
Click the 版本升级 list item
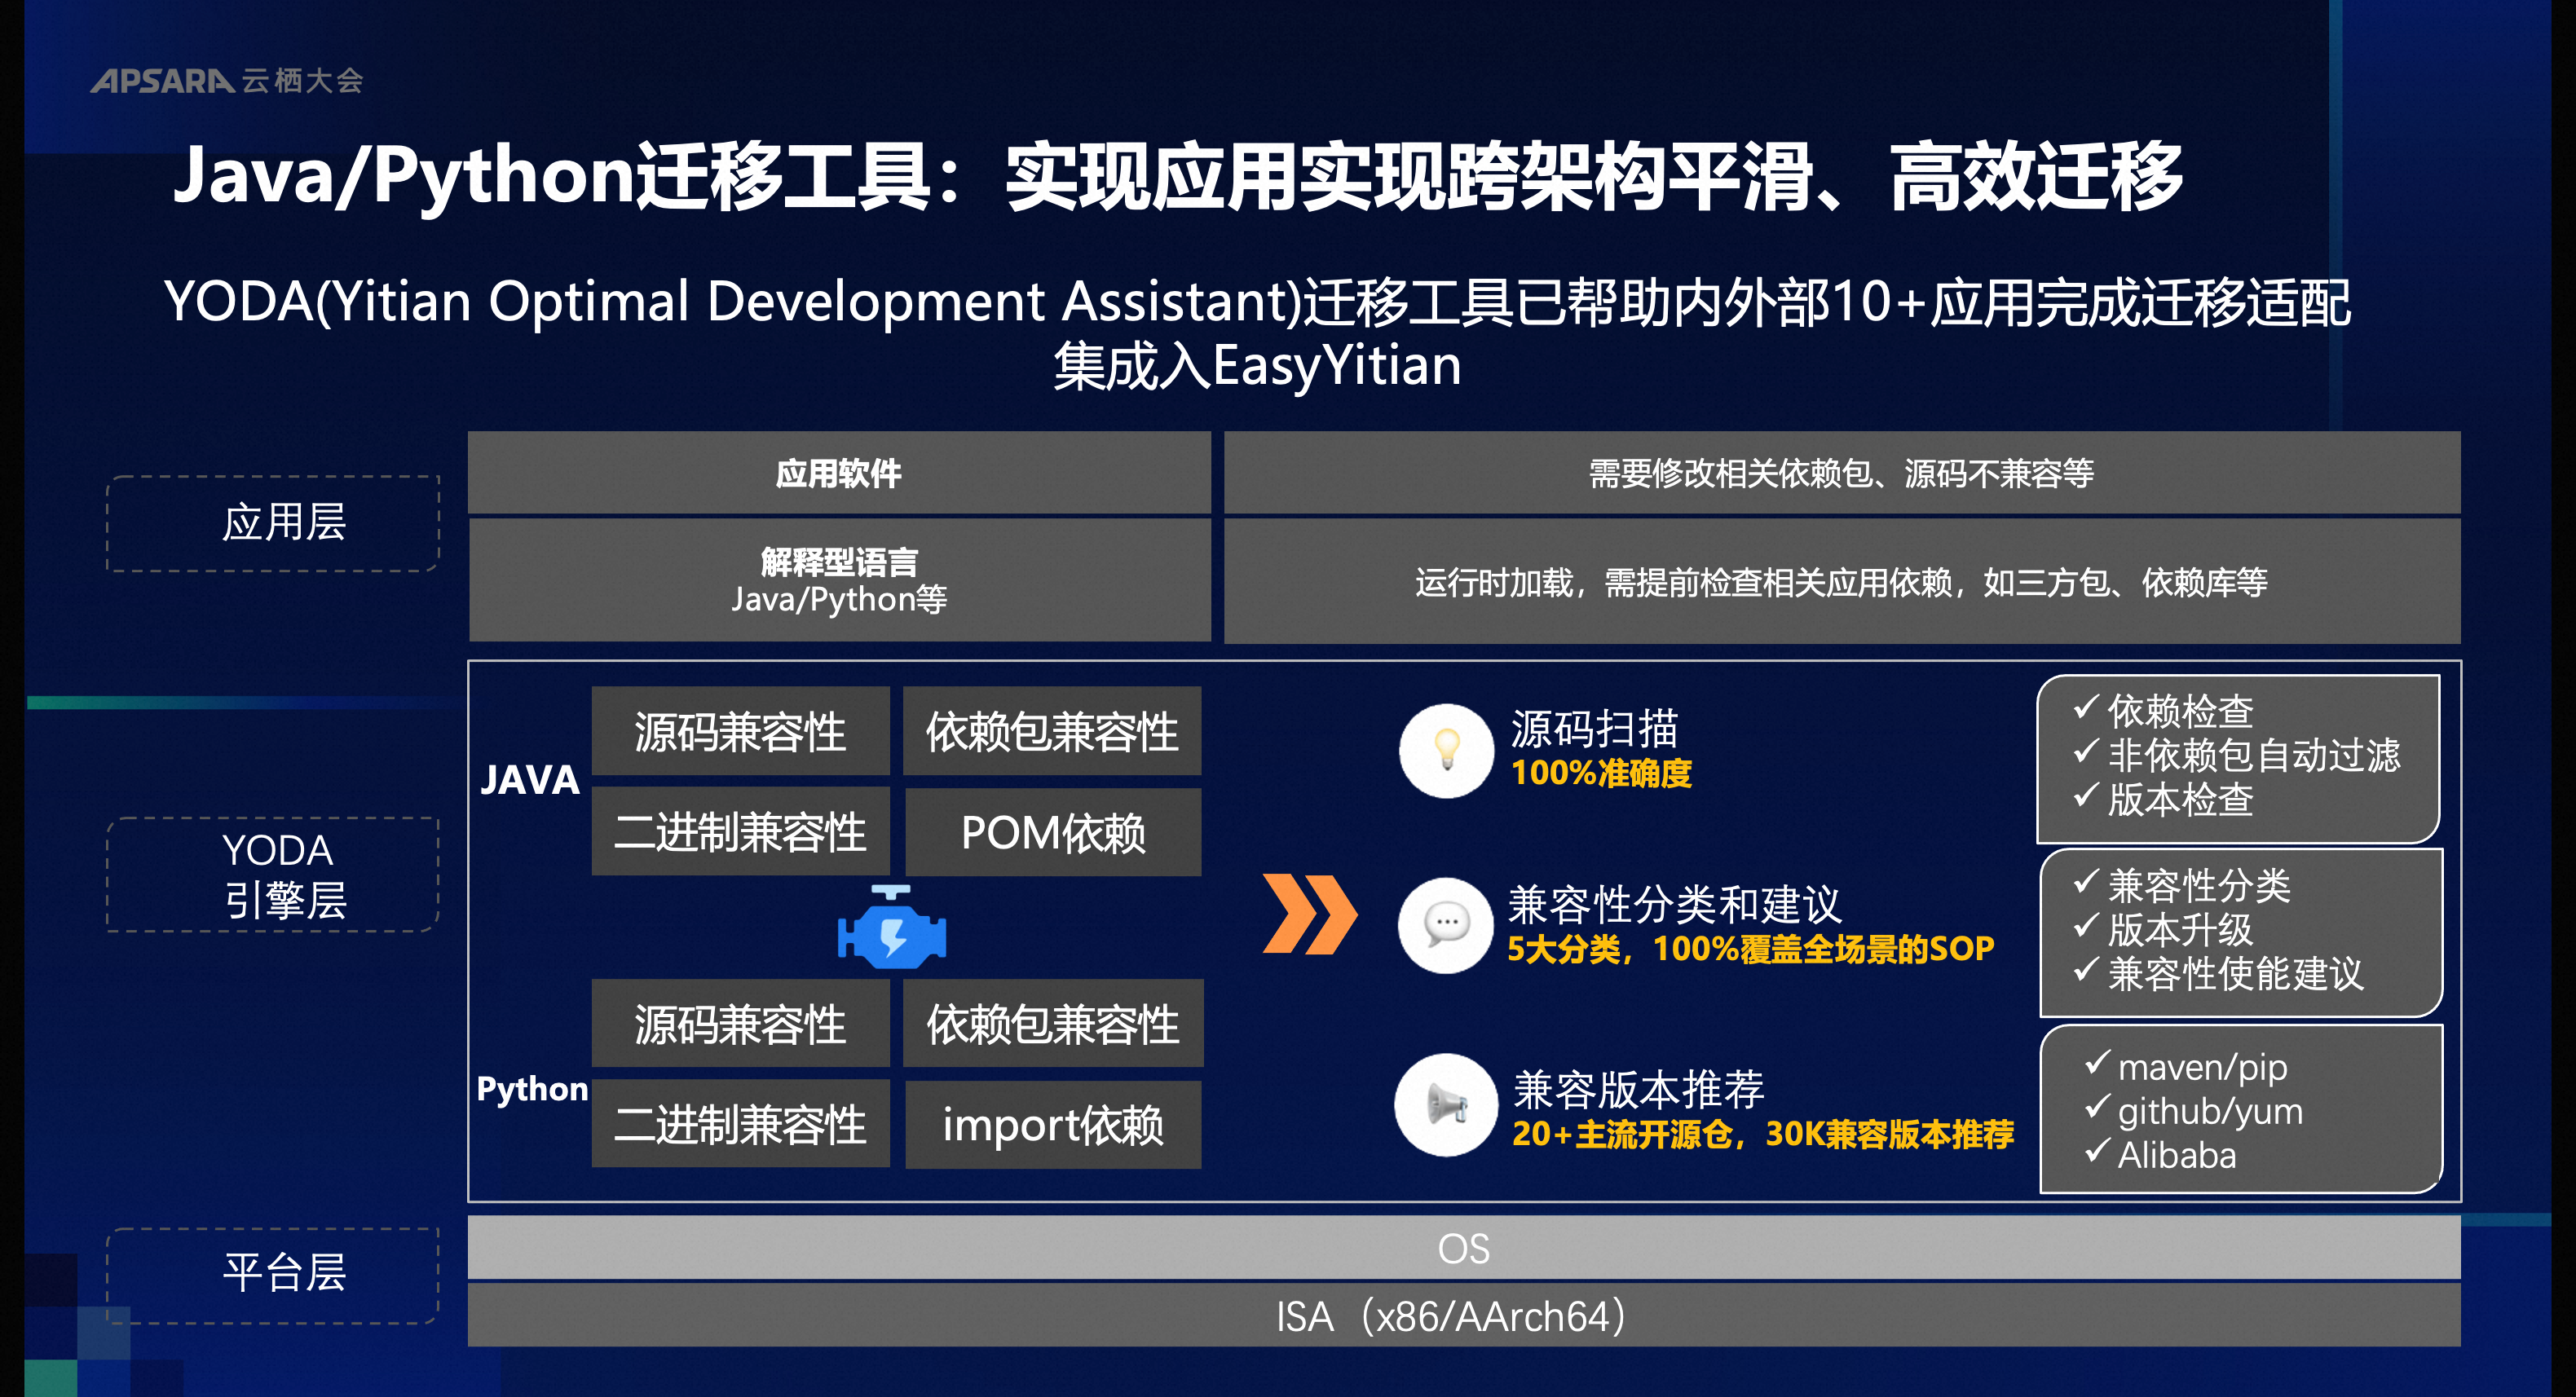pos(2180,929)
